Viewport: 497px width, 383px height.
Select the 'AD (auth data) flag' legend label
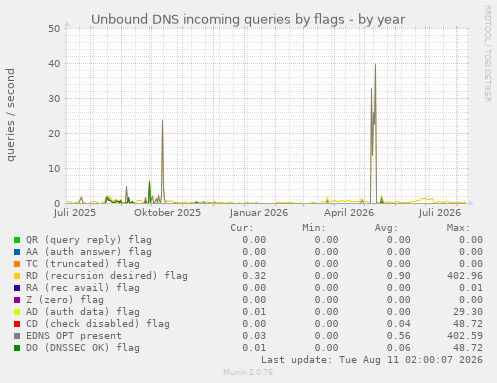[83, 312]
